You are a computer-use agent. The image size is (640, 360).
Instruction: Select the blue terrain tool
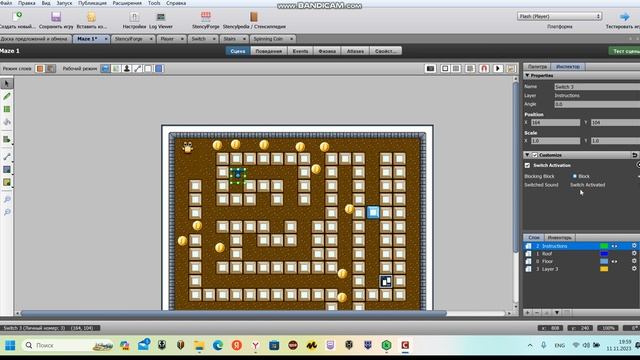pyautogui.click(x=7, y=169)
